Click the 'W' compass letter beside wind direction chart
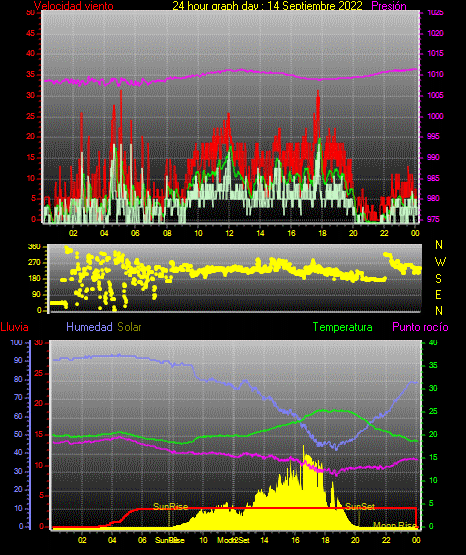The width and height of the screenshot is (466, 555). (x=440, y=262)
